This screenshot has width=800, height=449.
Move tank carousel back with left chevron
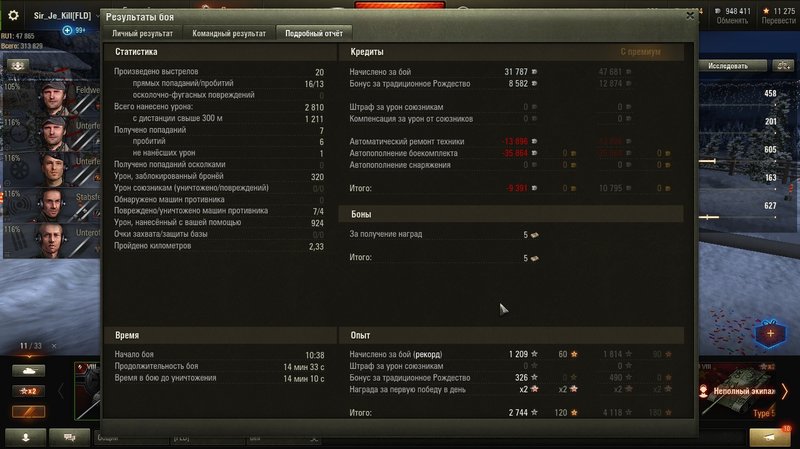pyautogui.click(x=61, y=392)
